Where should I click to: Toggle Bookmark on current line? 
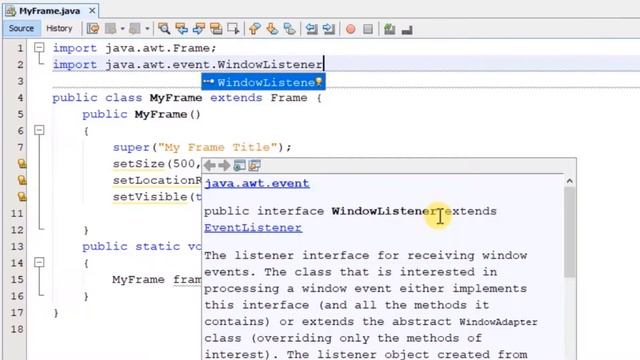(289, 29)
